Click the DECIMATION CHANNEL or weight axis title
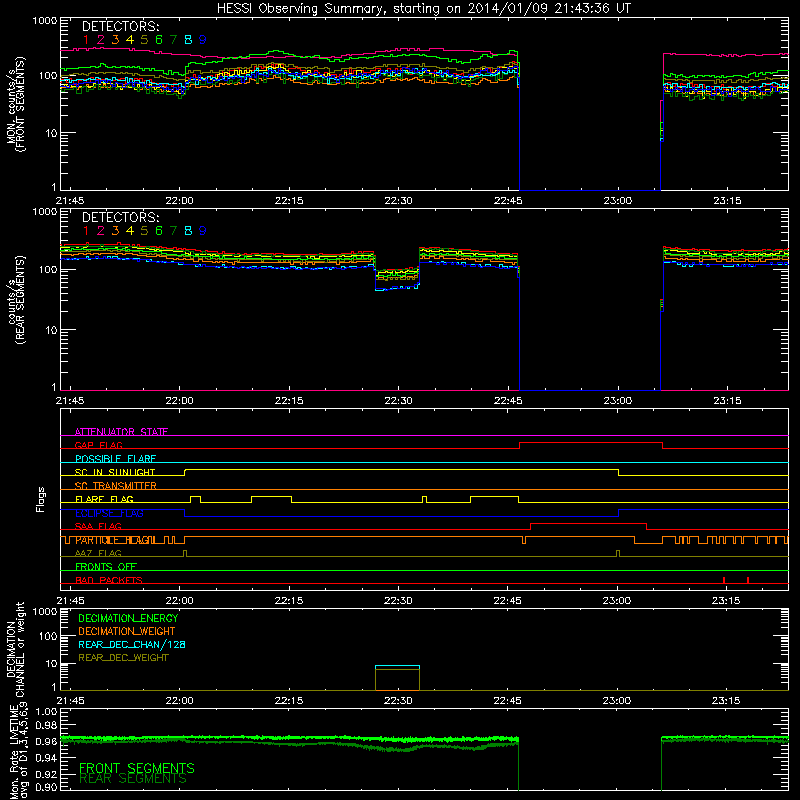Viewport: 800px width, 800px height. [16, 649]
